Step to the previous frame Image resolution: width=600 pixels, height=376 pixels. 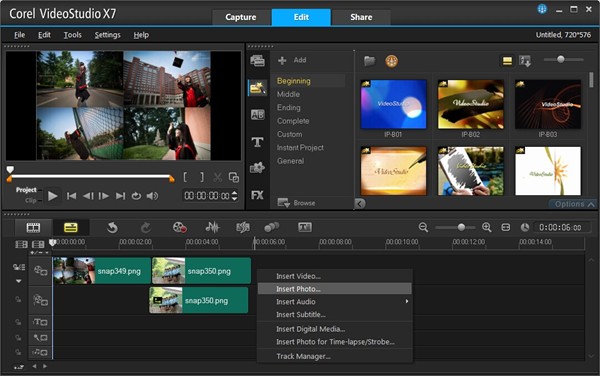pos(88,196)
